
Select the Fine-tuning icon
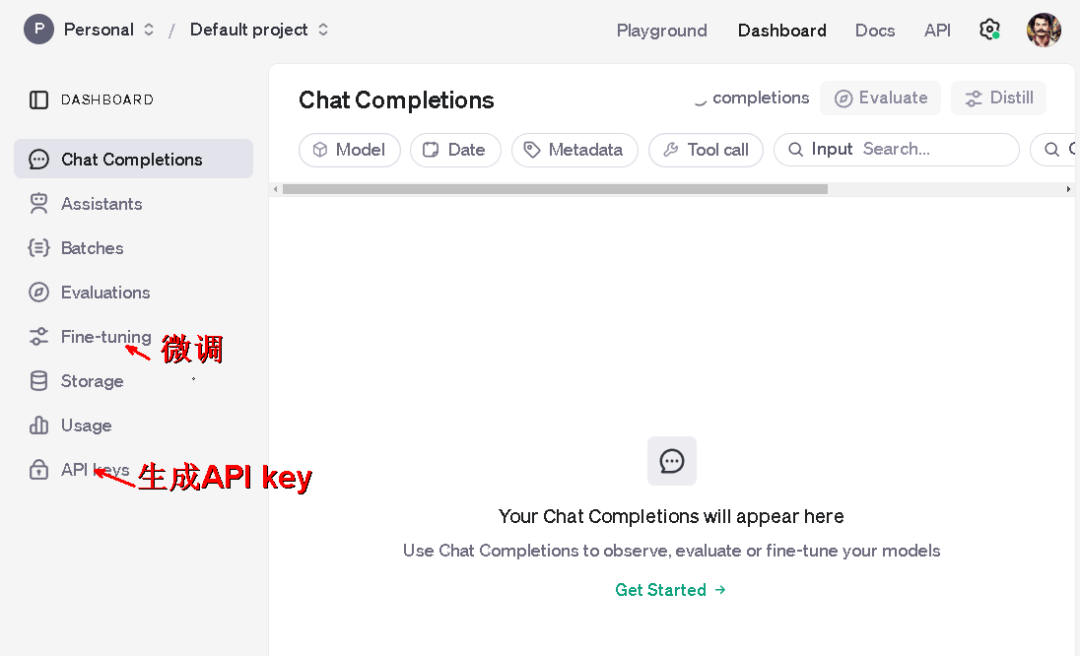[x=37, y=336]
